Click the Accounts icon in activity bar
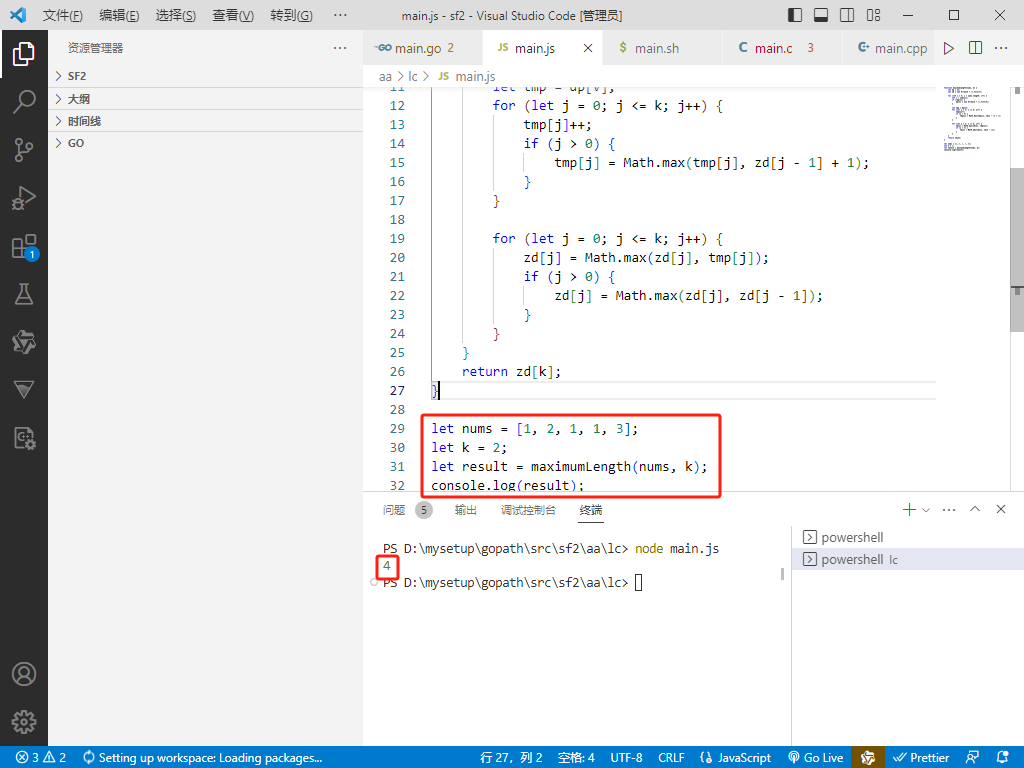The image size is (1024, 768). pyautogui.click(x=24, y=674)
